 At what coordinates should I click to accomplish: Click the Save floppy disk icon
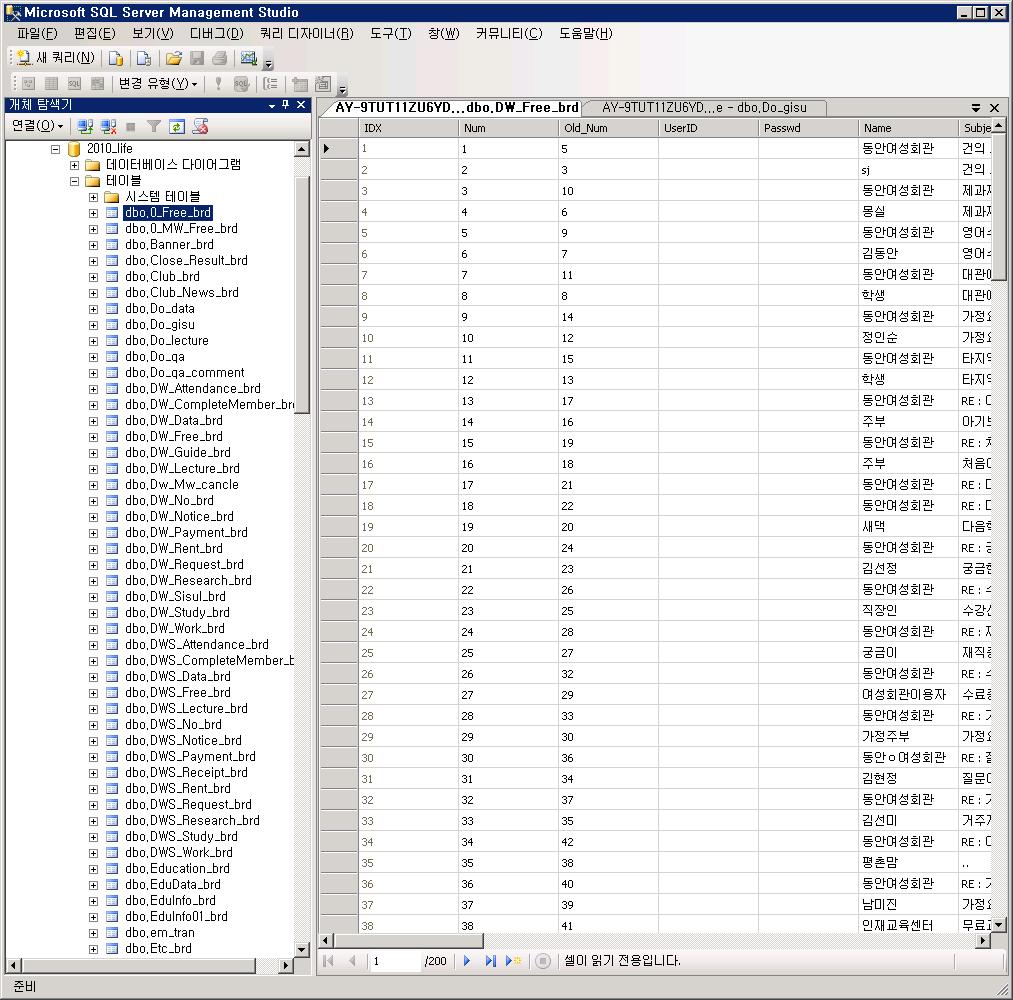197,58
